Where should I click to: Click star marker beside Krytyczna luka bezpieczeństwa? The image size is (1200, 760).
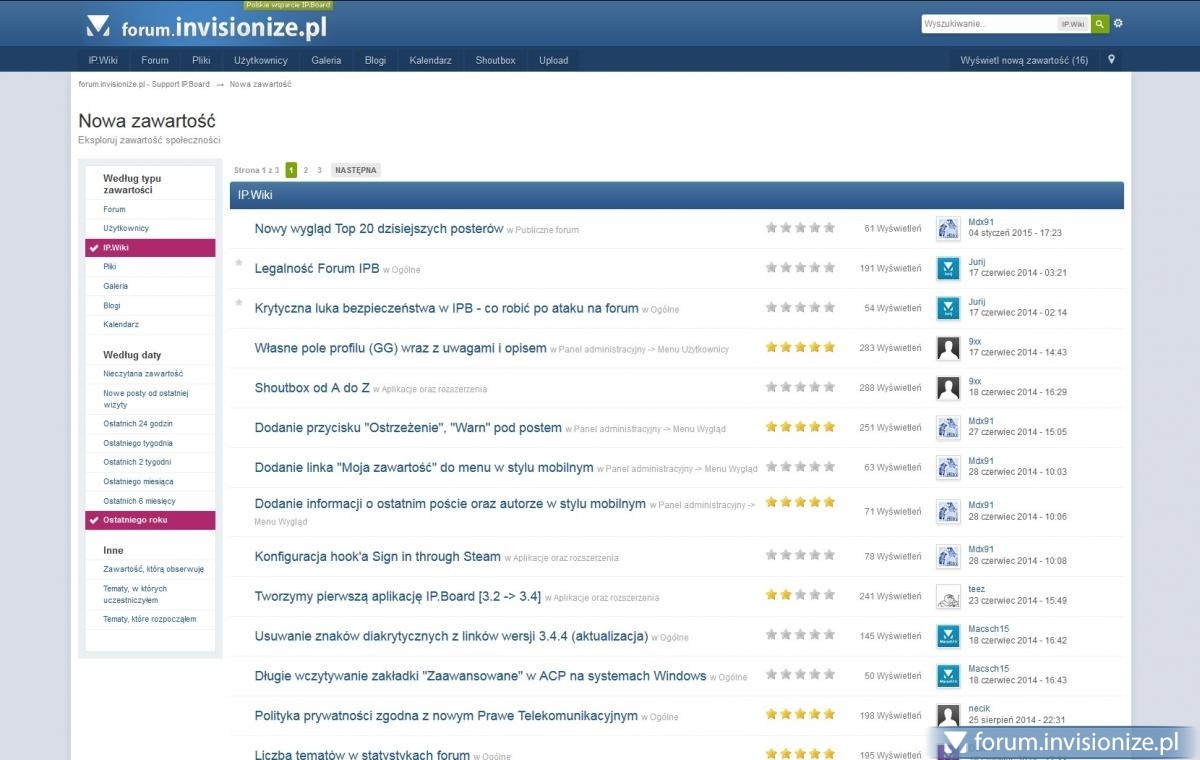click(x=239, y=302)
